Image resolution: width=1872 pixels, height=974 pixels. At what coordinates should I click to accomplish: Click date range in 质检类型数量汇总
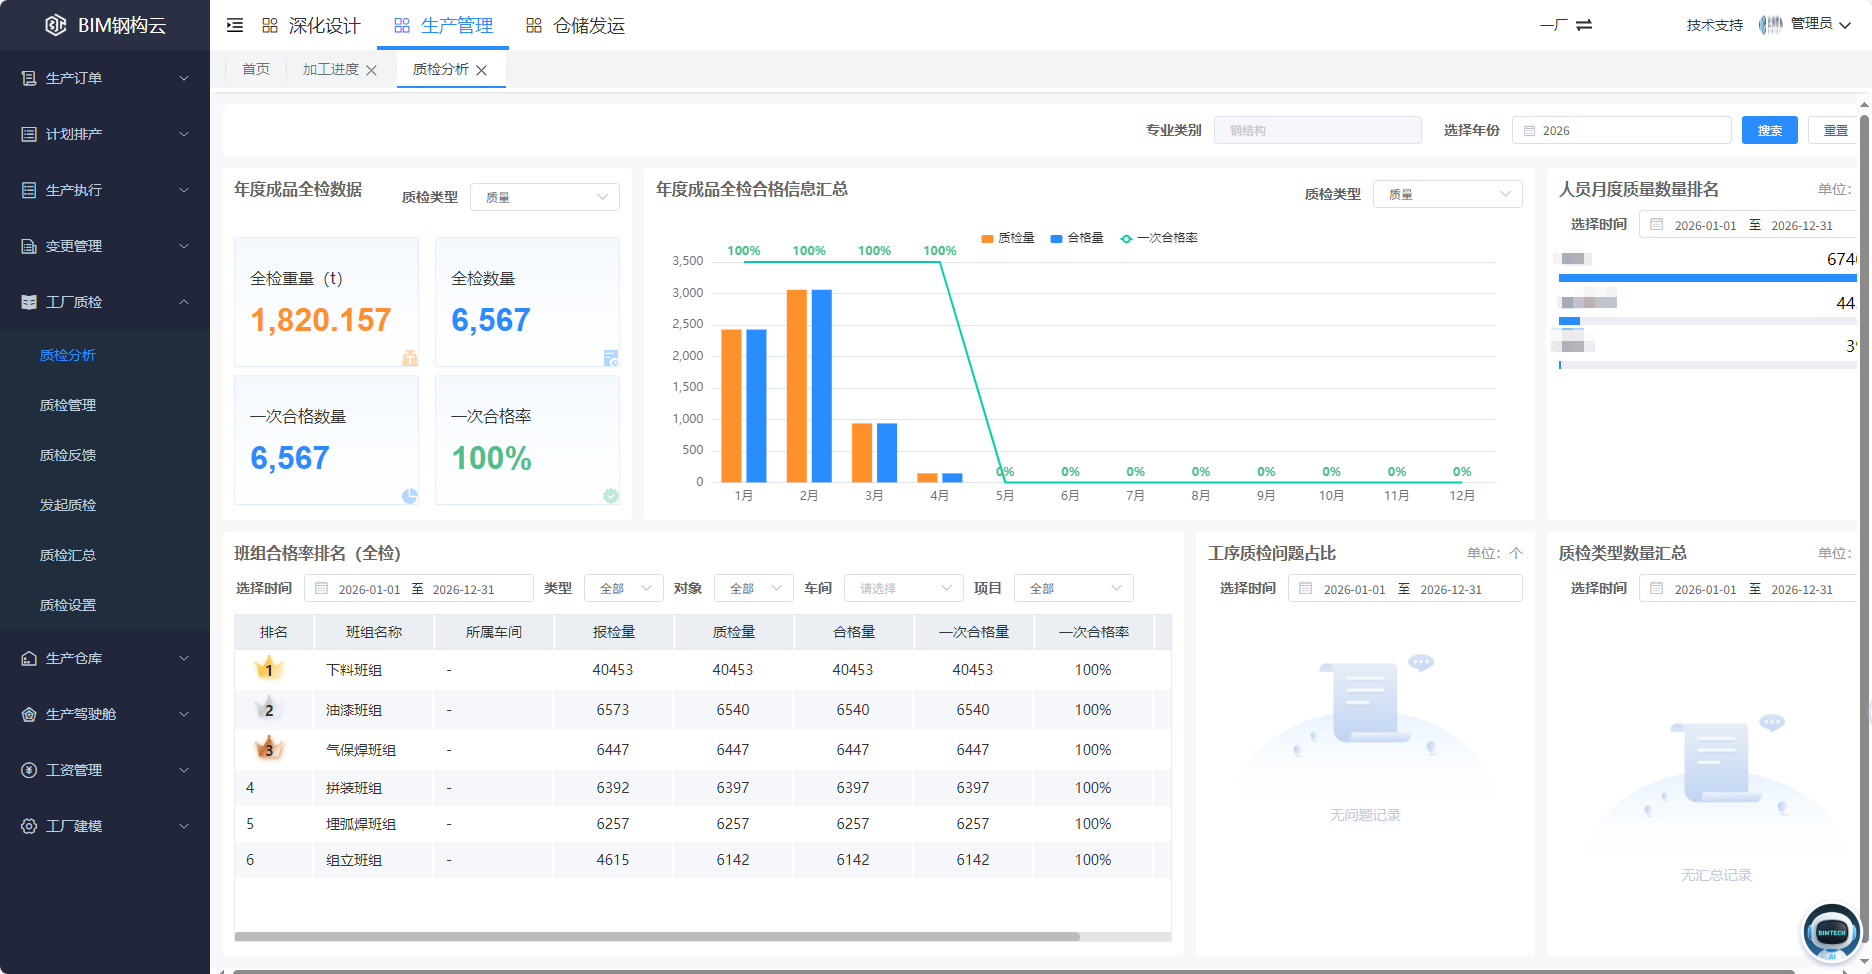point(1748,588)
